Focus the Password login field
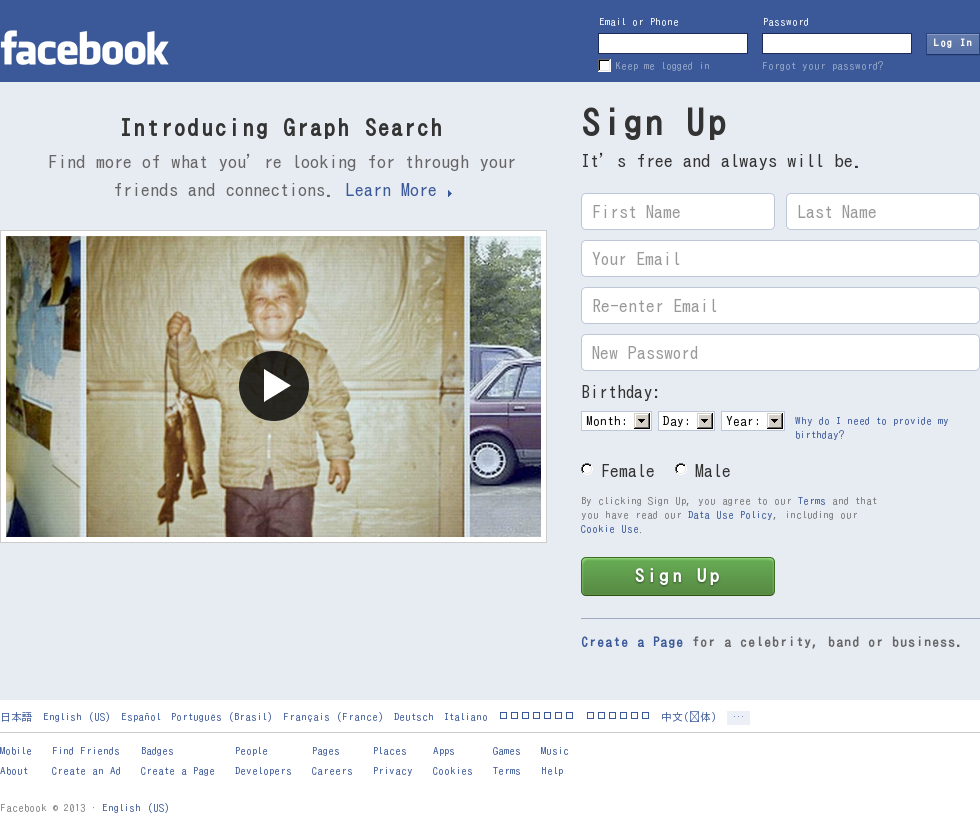The height and width of the screenshot is (835, 980). (836, 43)
